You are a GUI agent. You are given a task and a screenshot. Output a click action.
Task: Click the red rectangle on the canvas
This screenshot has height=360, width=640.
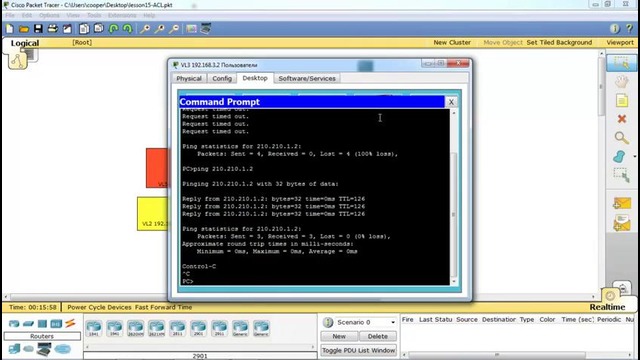pyautogui.click(x=157, y=168)
